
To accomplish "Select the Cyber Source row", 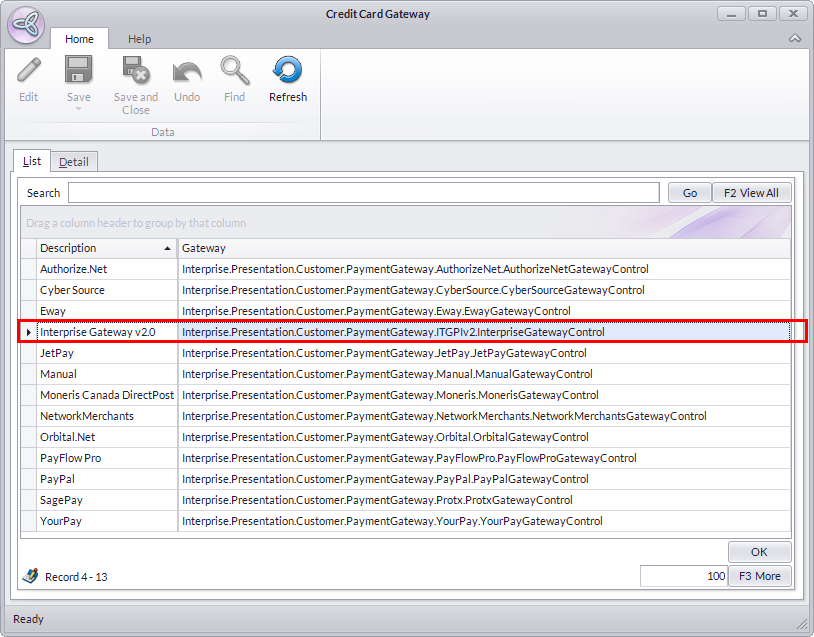I will pyautogui.click(x=405, y=290).
